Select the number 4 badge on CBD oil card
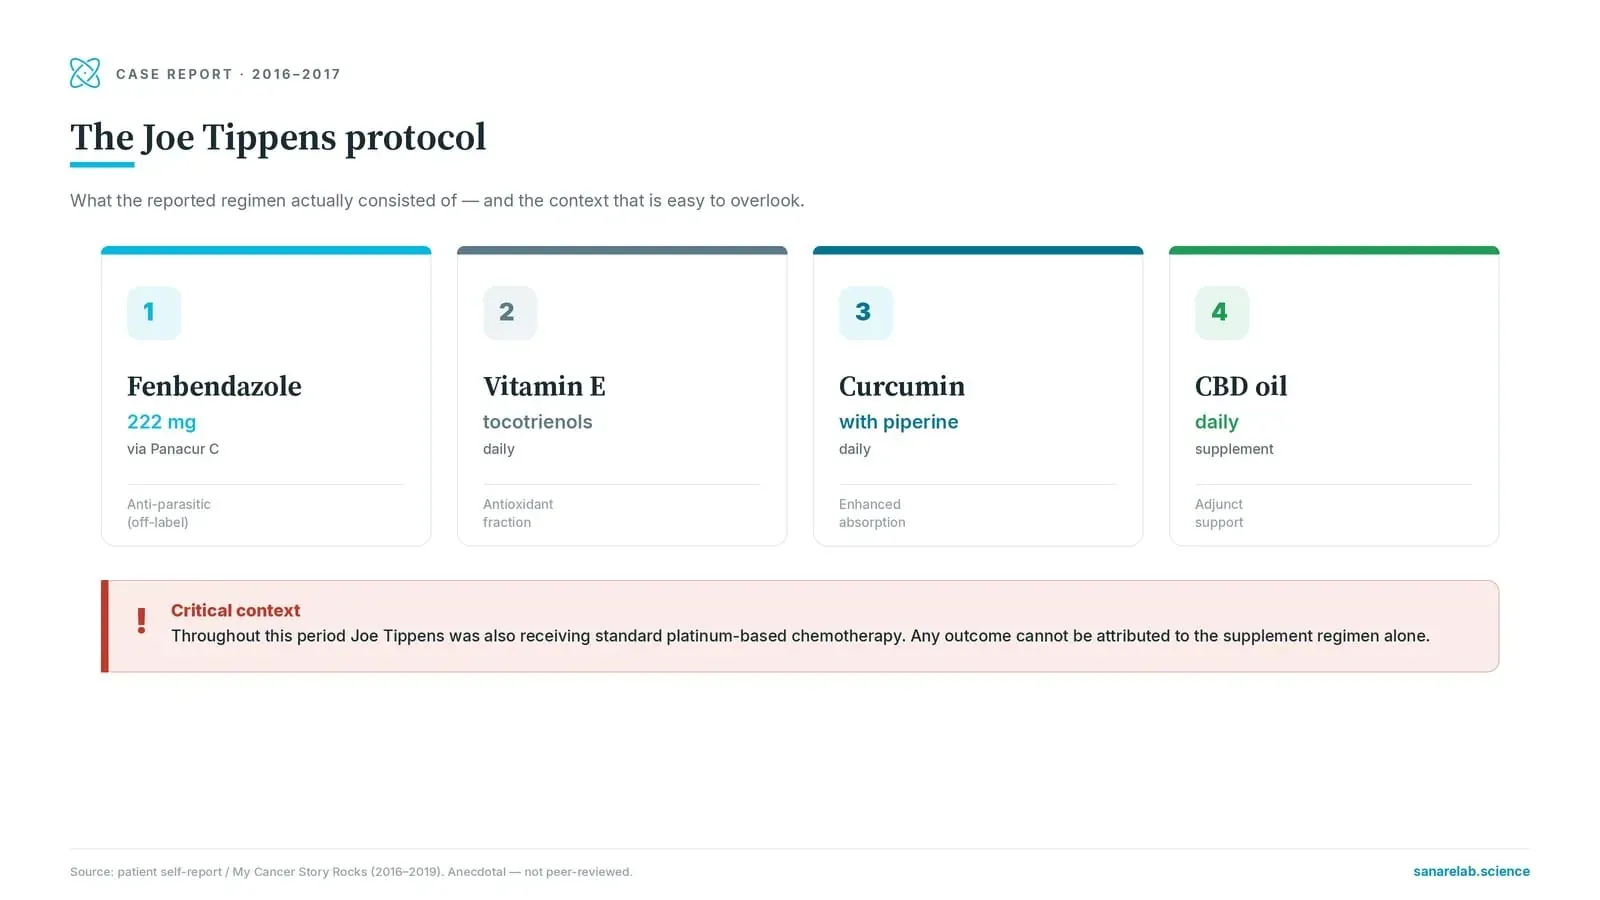This screenshot has height=900, width=1600. [x=1222, y=313]
